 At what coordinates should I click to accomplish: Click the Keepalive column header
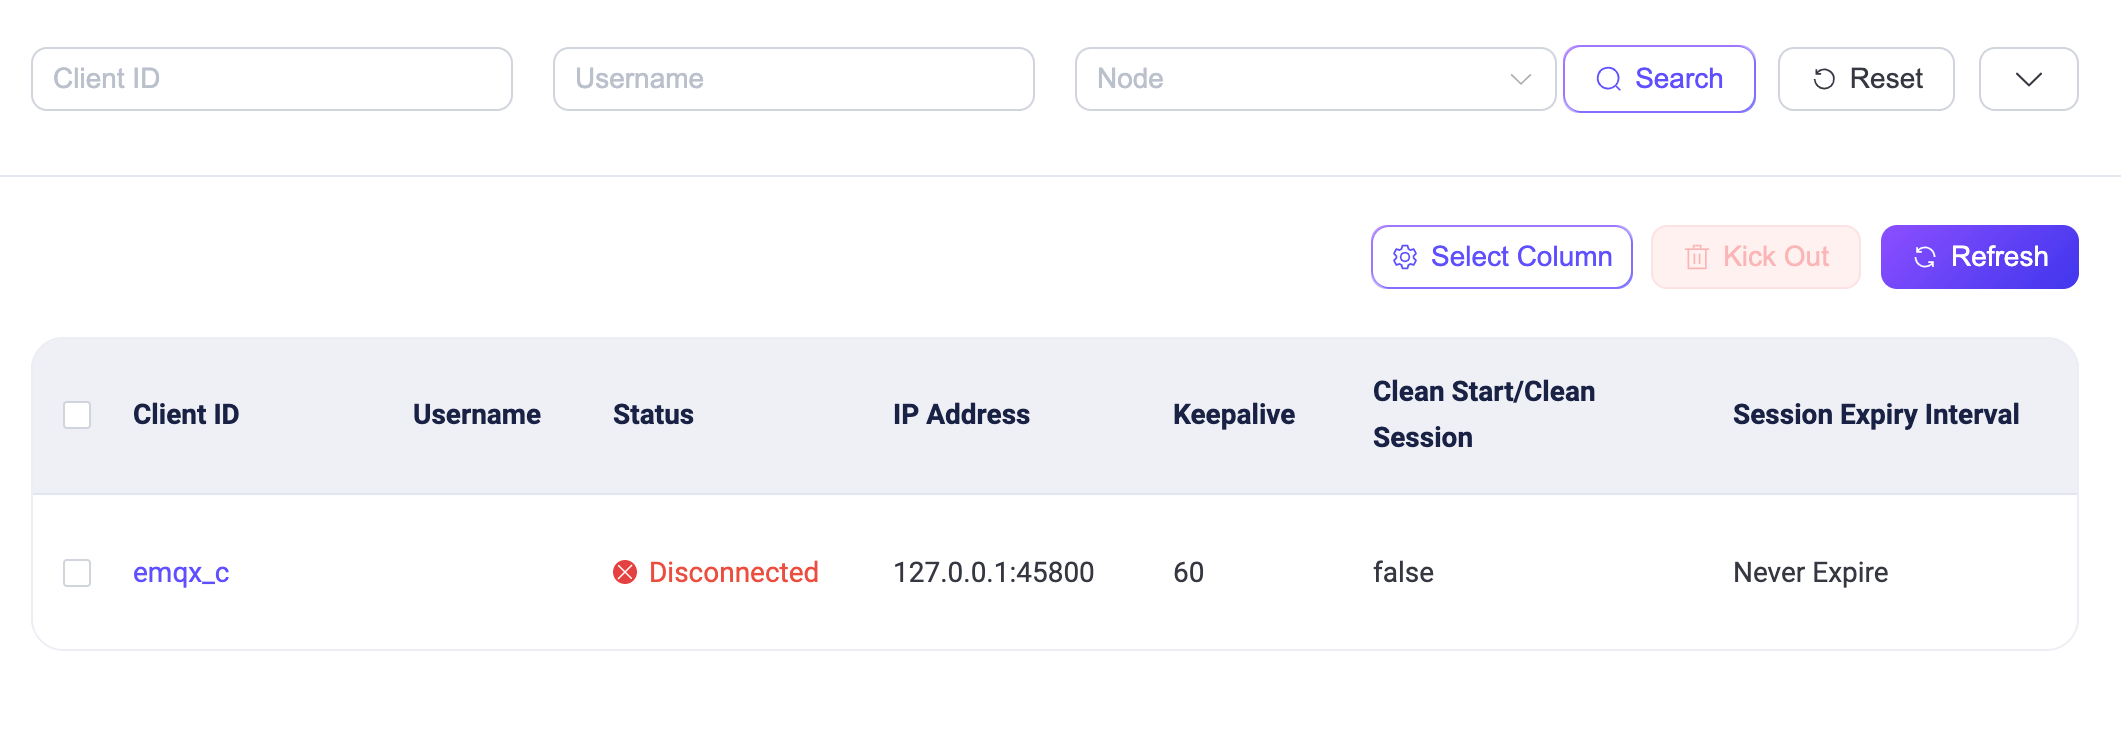coord(1233,413)
